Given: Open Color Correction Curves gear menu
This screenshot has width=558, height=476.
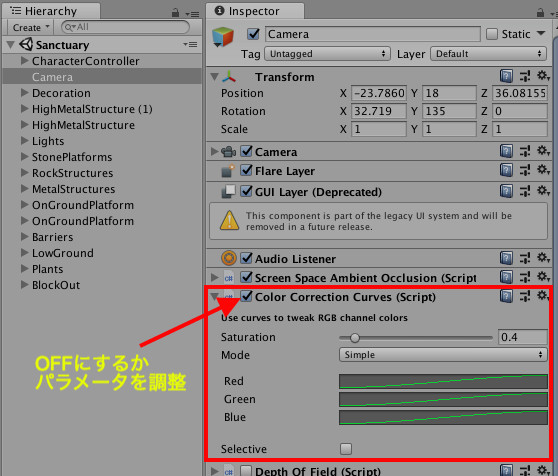Looking at the screenshot, I should pos(543,296).
